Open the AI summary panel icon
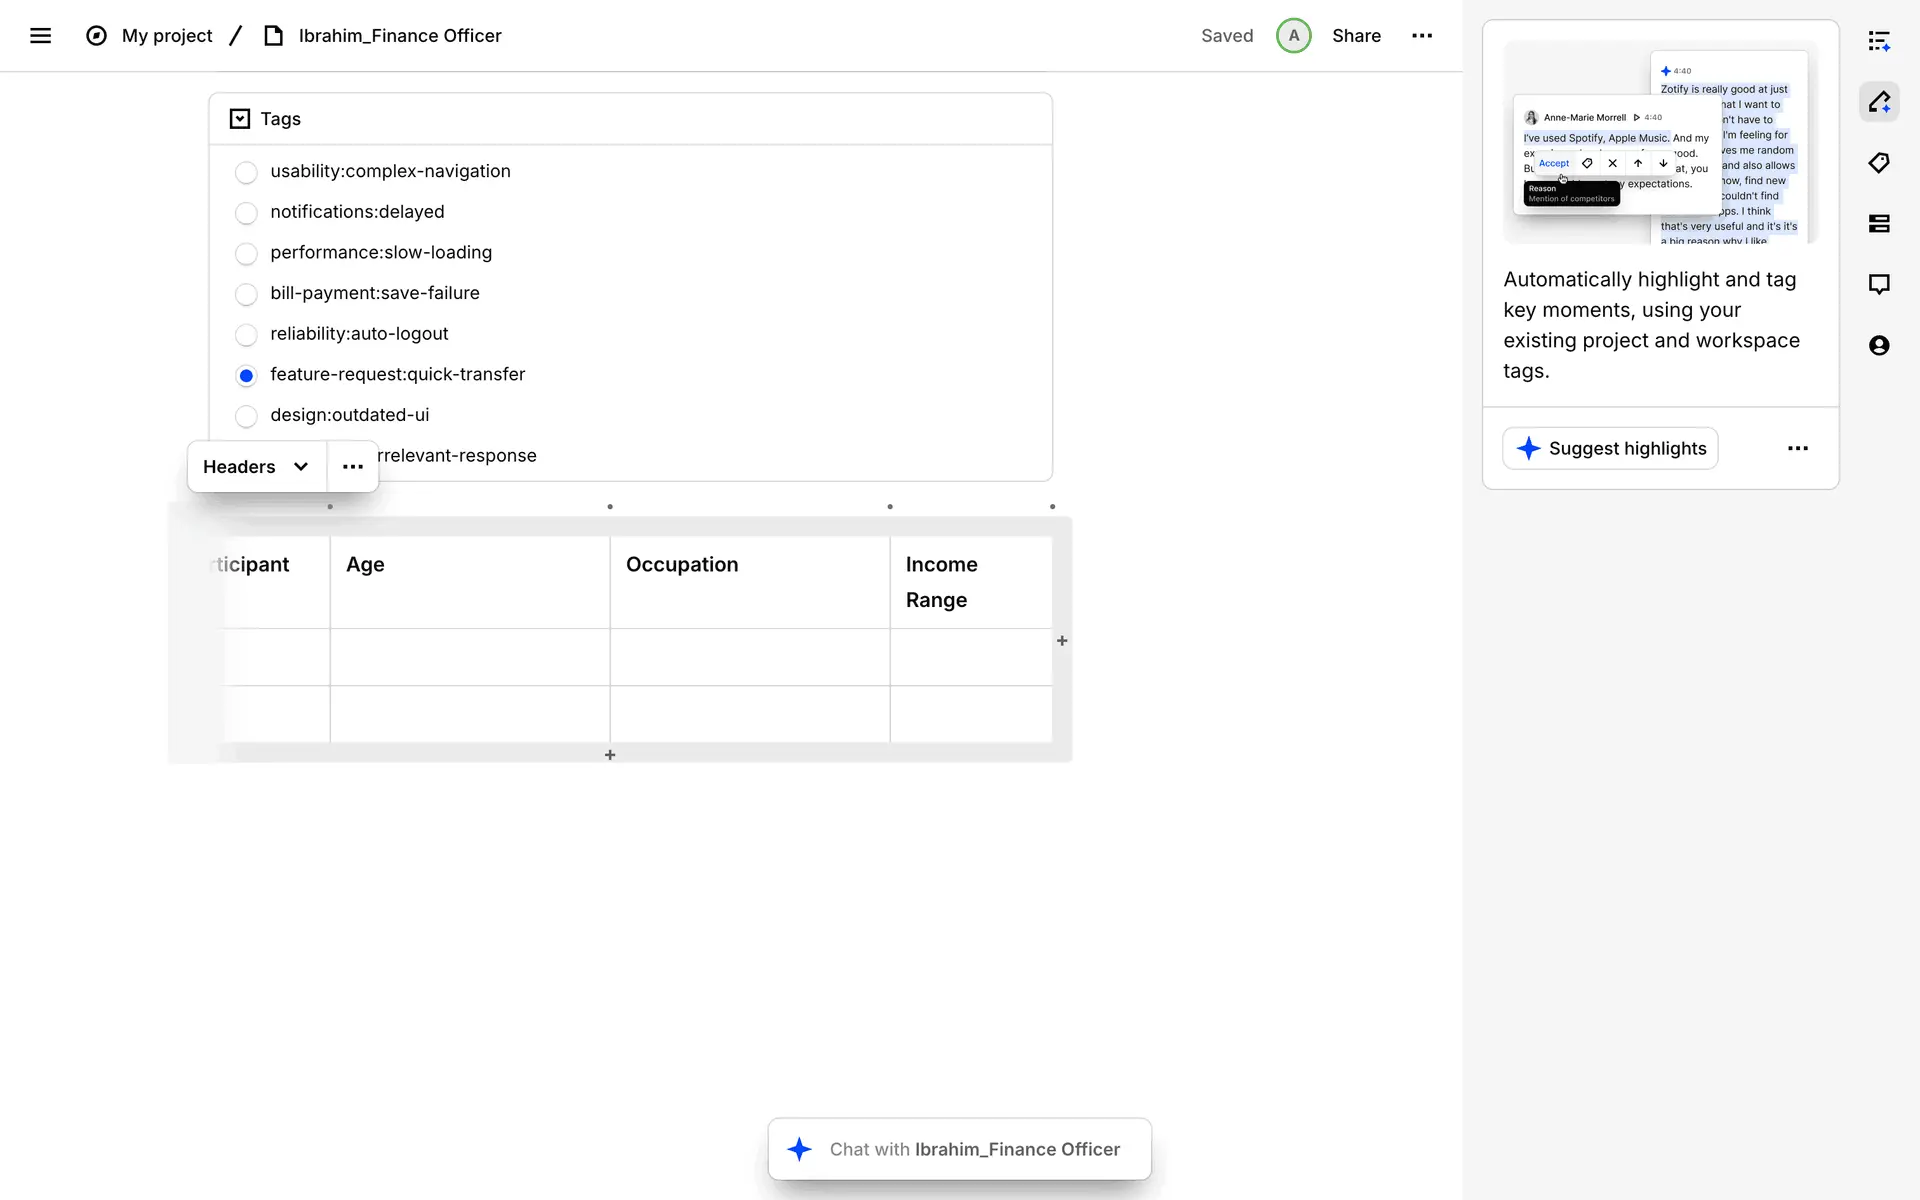 [x=1879, y=41]
